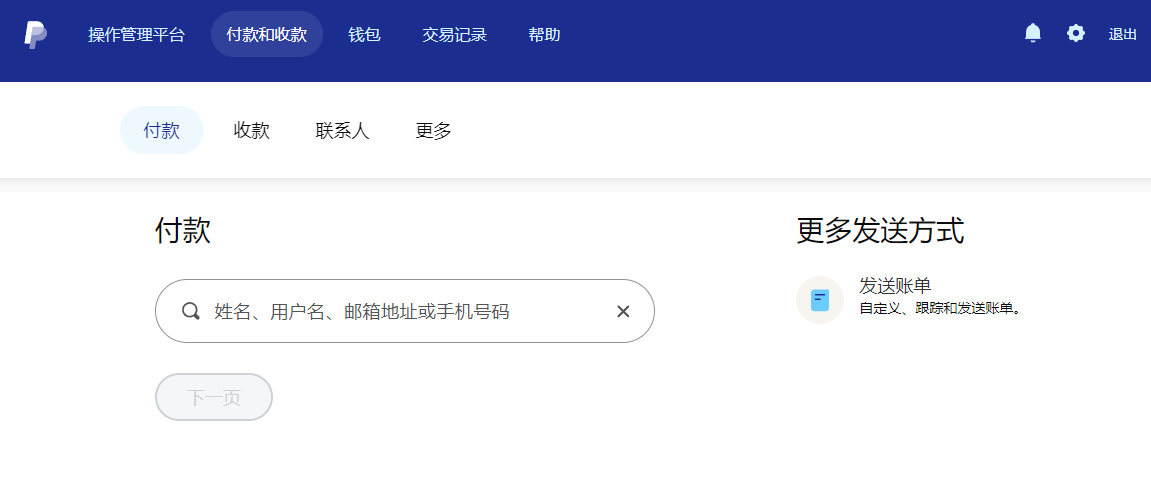Click 退出 to log out
This screenshot has width=1151, height=501.
[1122, 34]
